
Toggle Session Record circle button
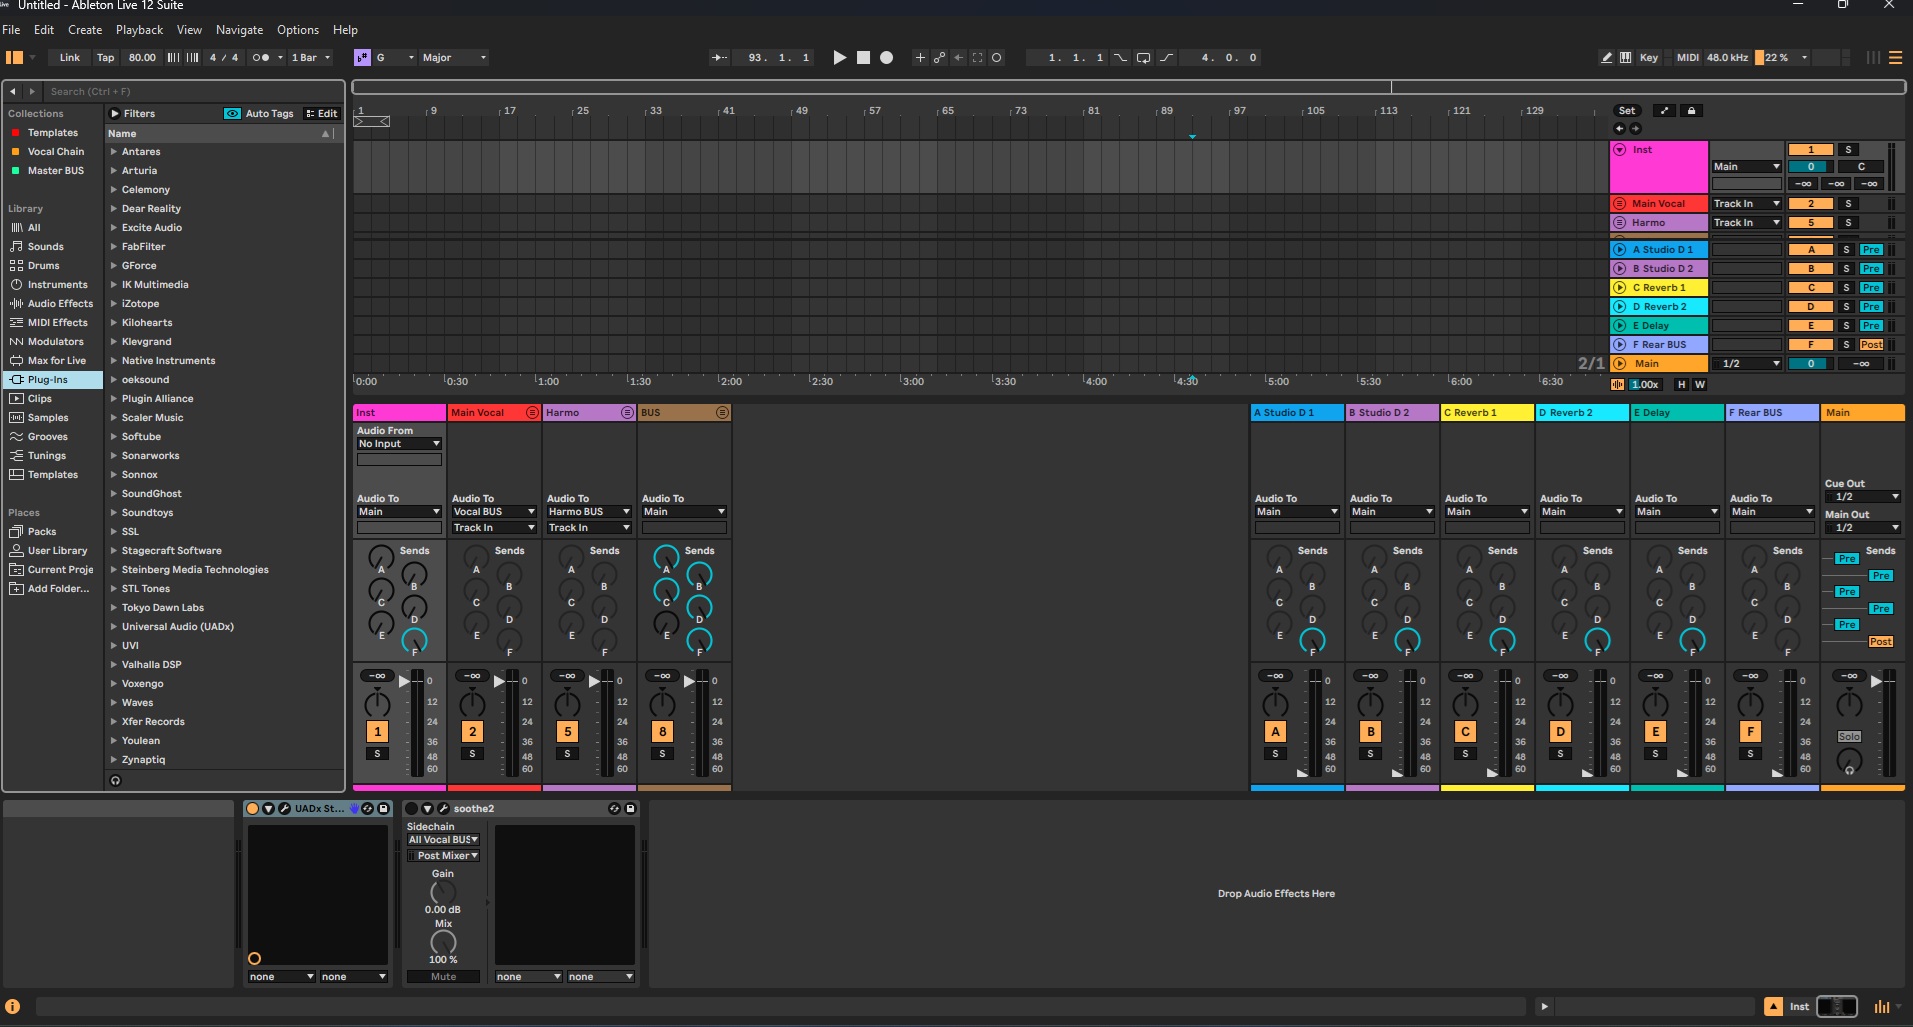996,58
